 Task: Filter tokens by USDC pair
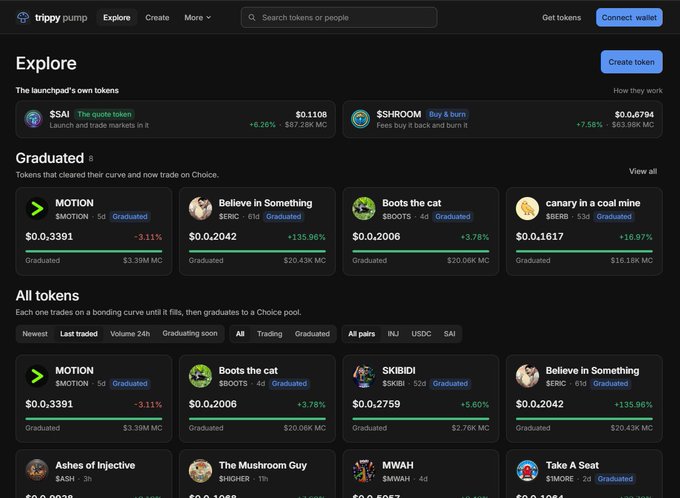coord(421,334)
